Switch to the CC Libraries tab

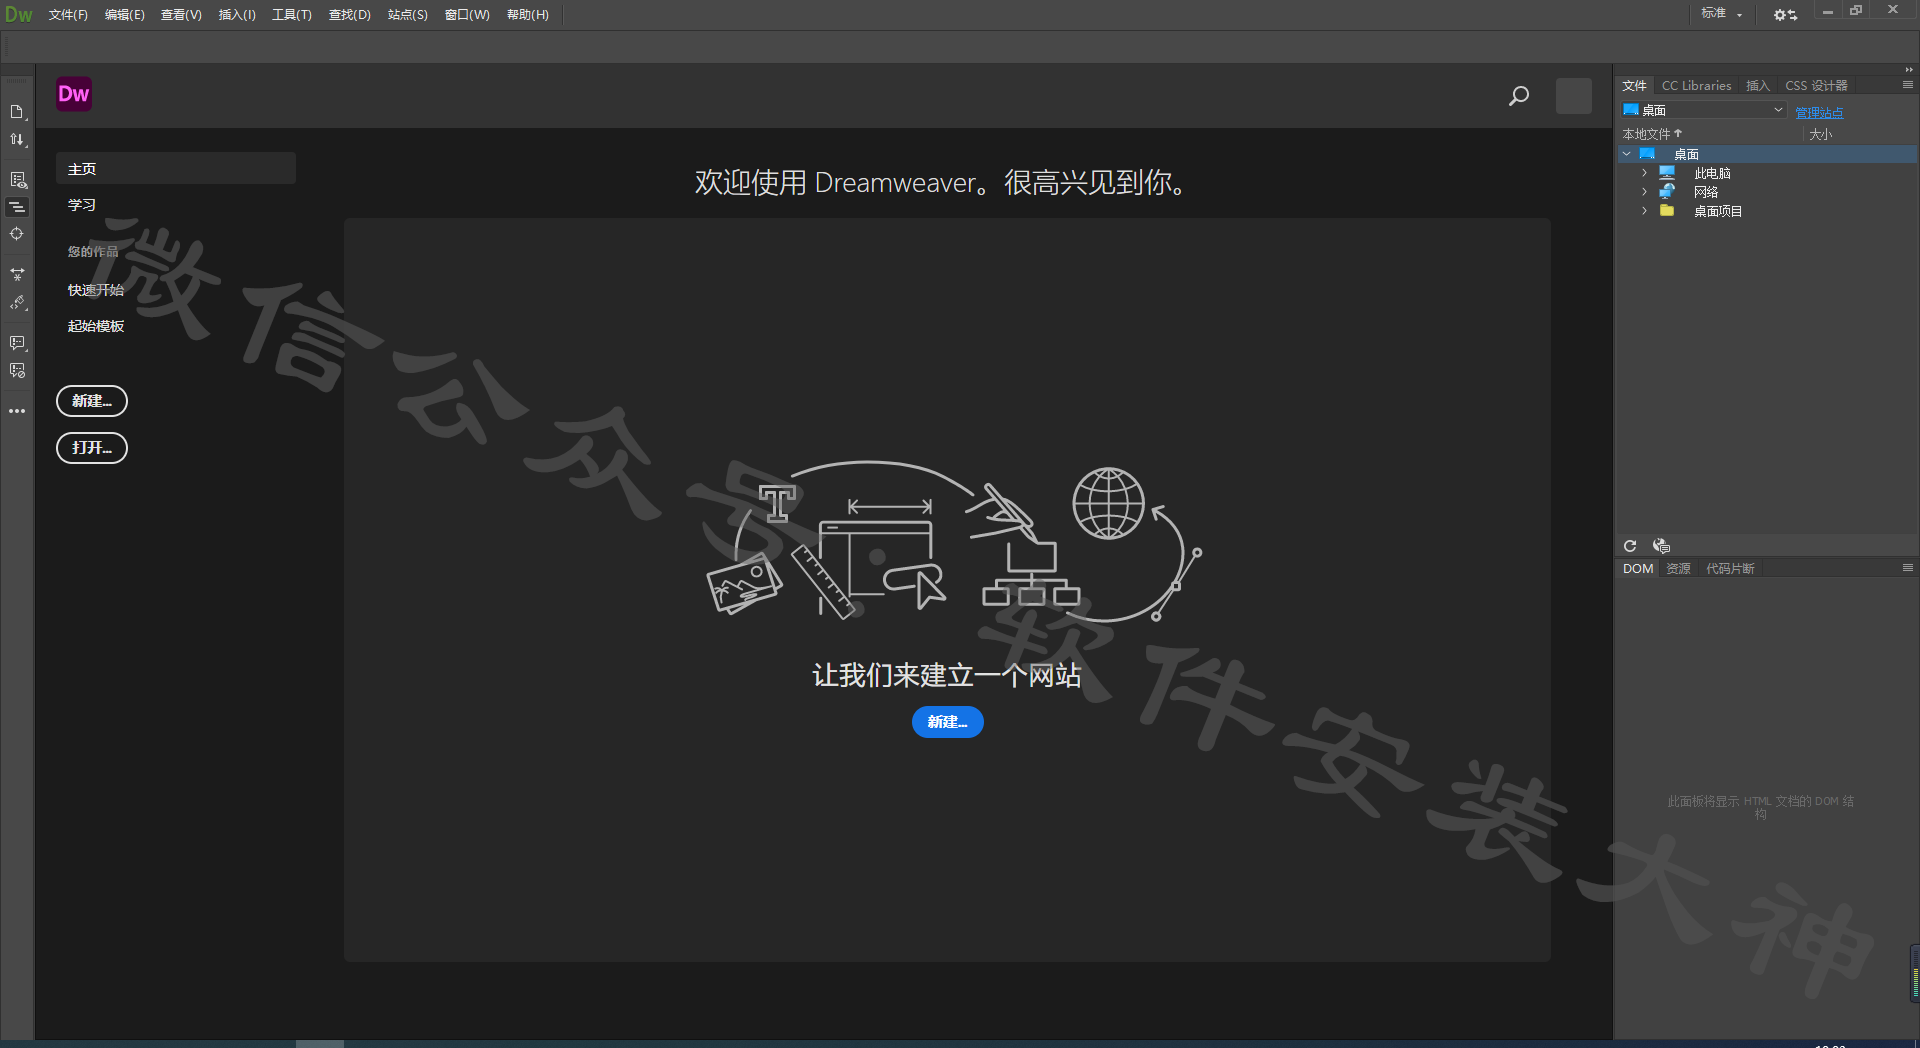[x=1696, y=86]
